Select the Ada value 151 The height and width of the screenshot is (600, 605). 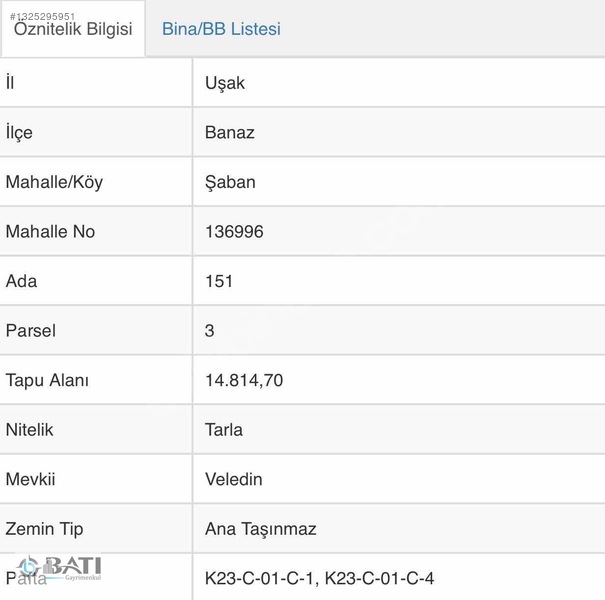(x=219, y=281)
